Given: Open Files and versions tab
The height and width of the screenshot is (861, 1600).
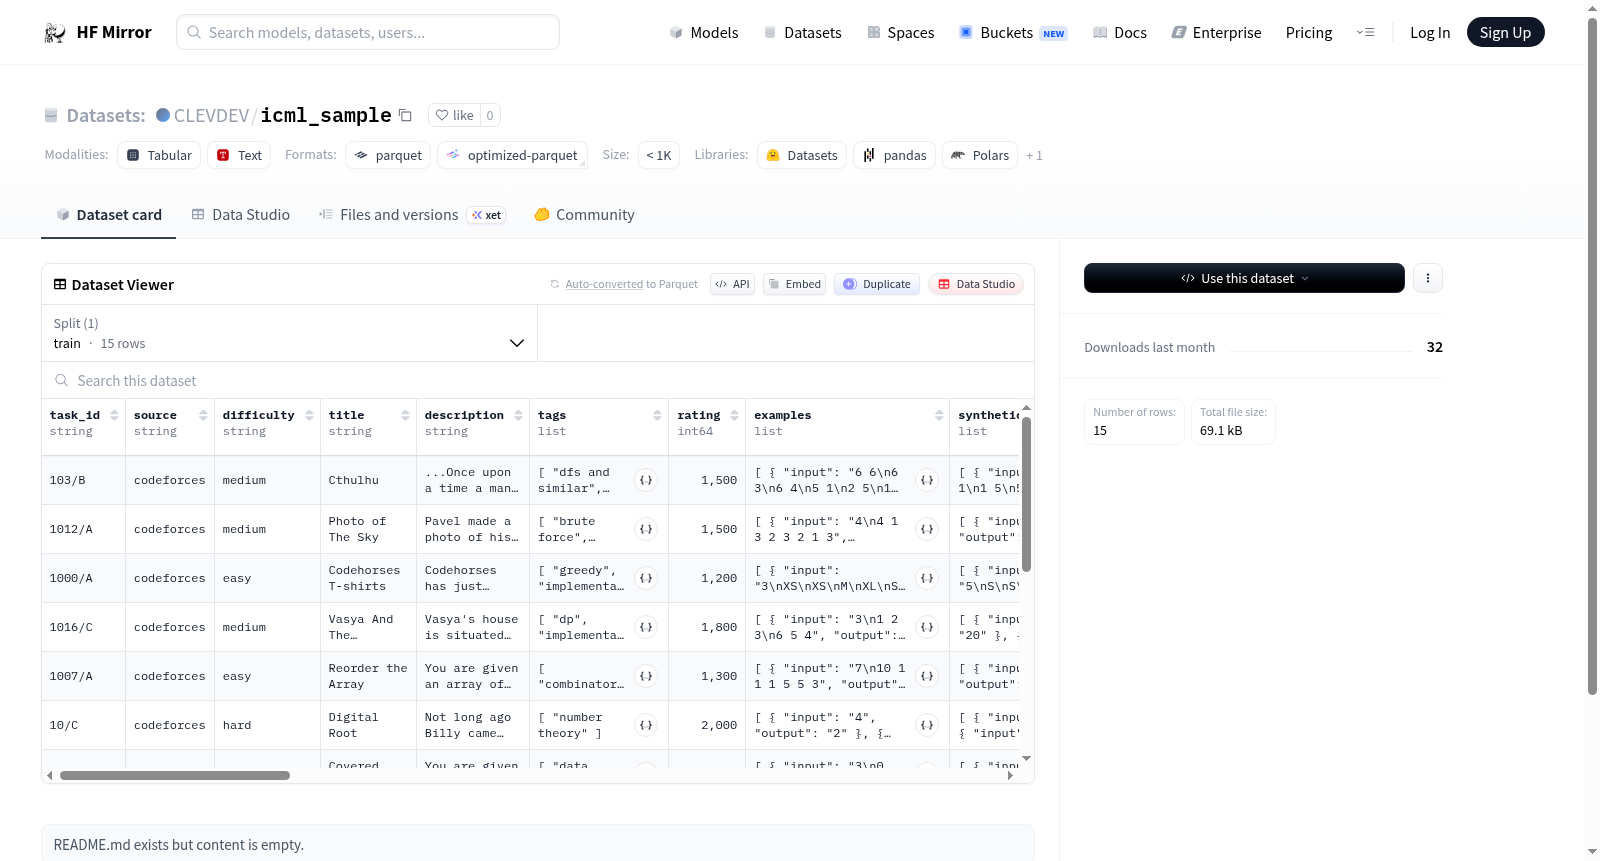Looking at the screenshot, I should click(x=412, y=215).
